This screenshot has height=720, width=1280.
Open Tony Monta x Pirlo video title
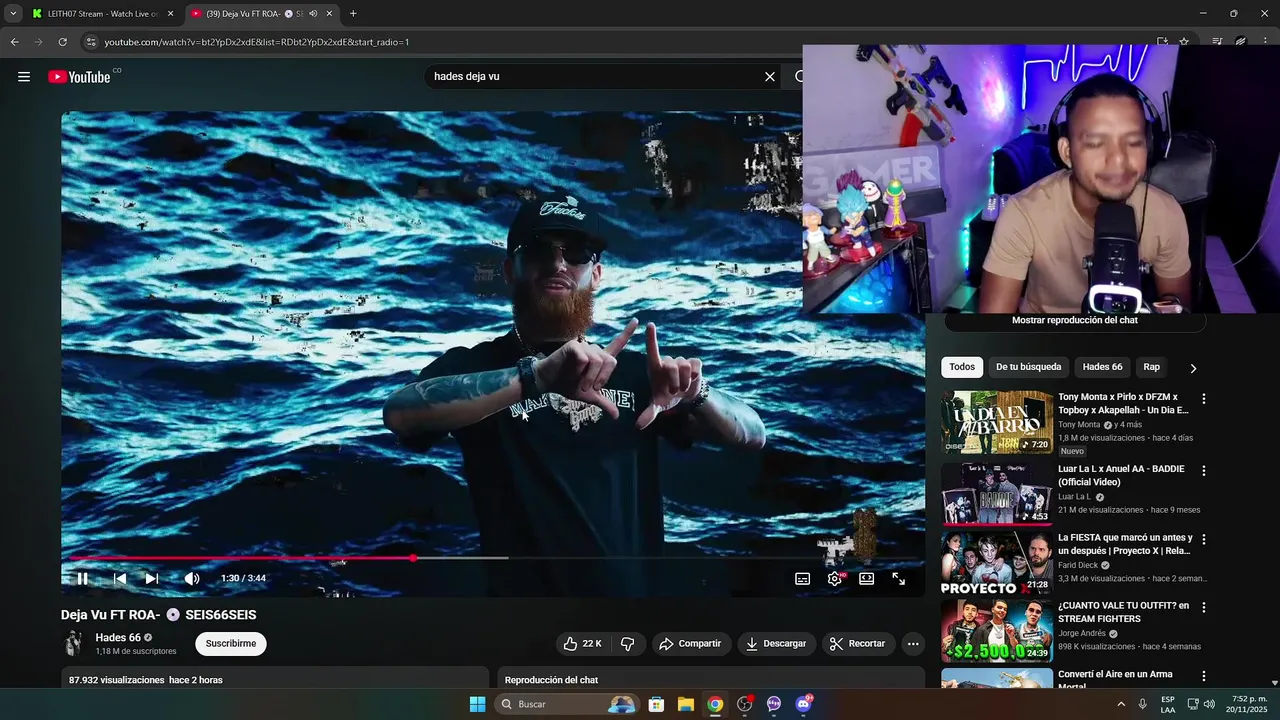1123,403
